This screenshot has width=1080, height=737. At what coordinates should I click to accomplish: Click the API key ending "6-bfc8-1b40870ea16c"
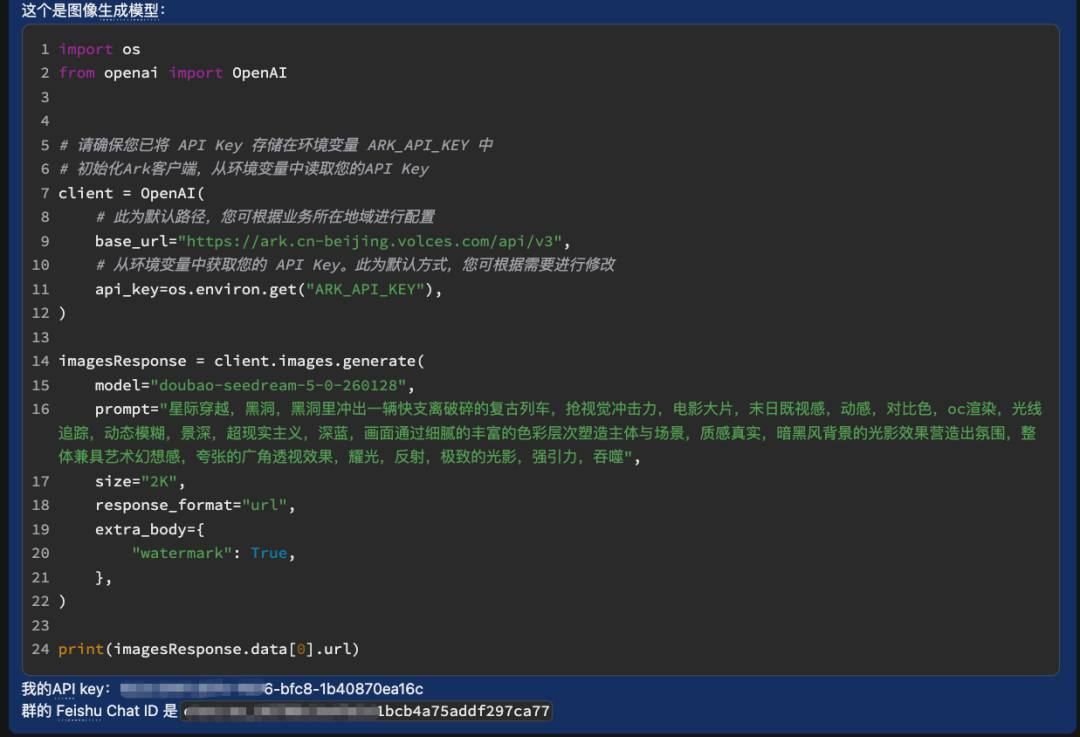point(271,689)
